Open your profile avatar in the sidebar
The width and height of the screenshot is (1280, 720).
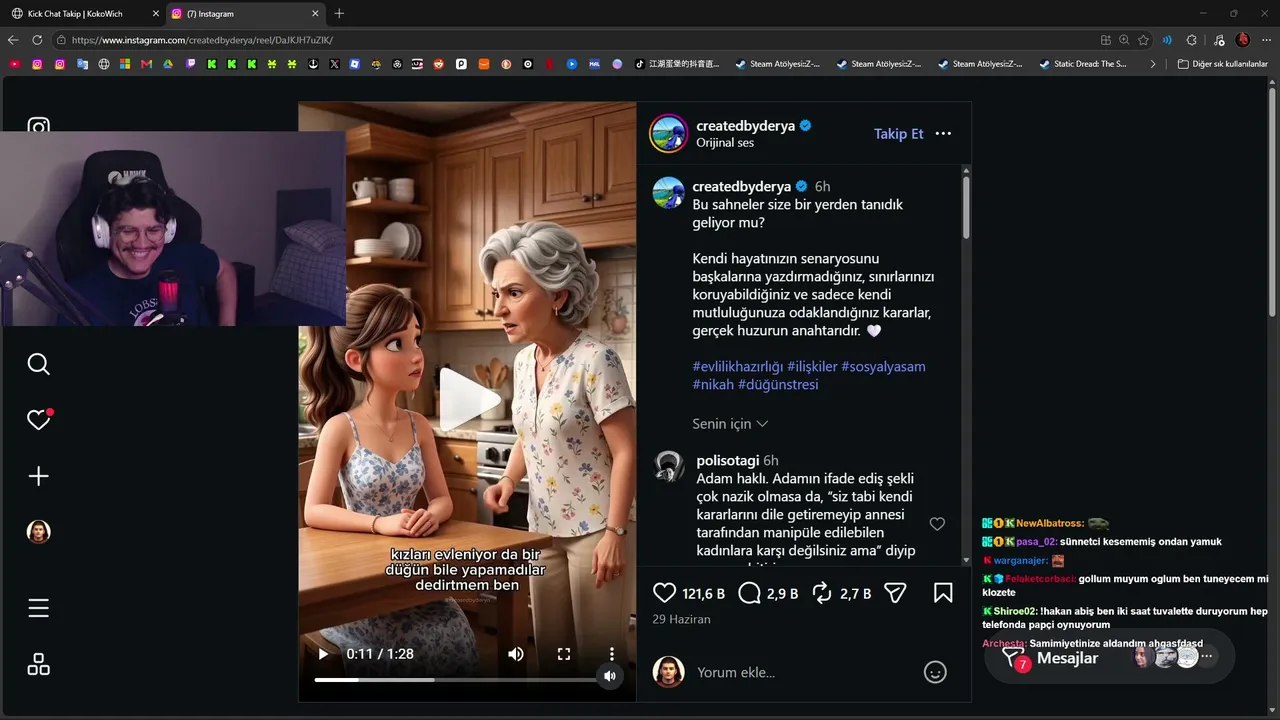coord(38,532)
